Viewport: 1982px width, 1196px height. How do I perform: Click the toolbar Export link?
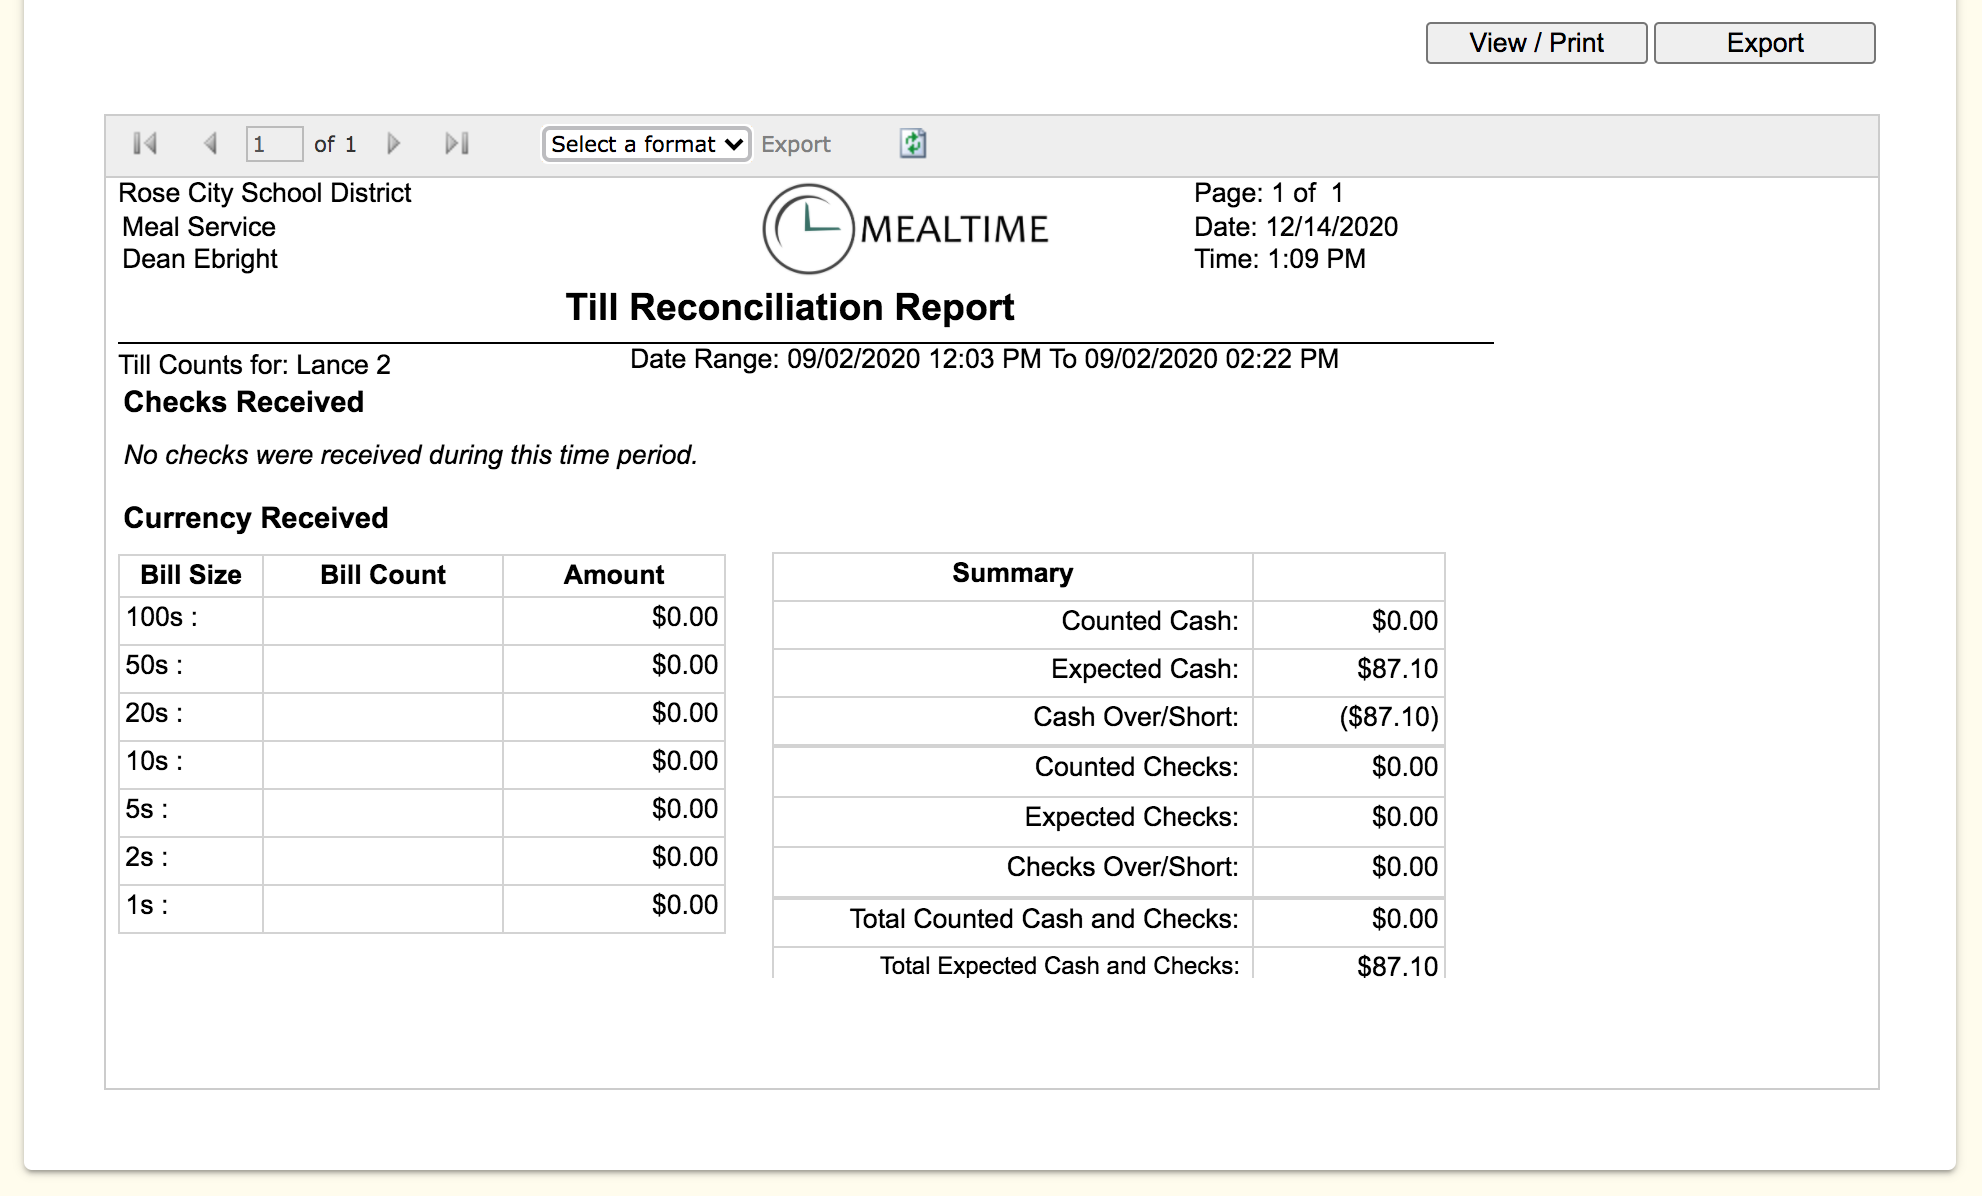click(795, 144)
